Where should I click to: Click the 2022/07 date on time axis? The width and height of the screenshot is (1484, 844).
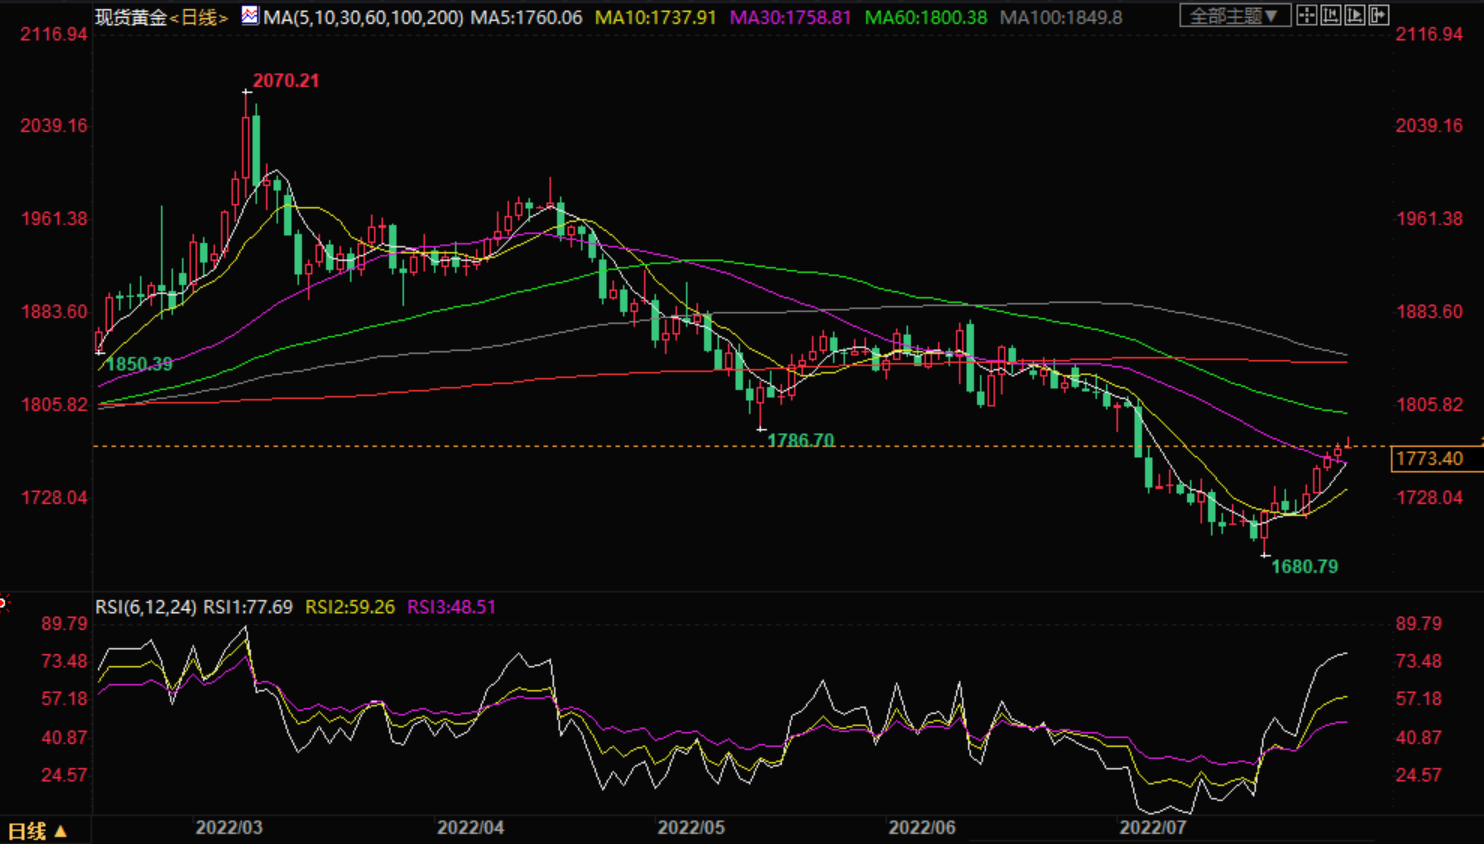click(x=1152, y=828)
